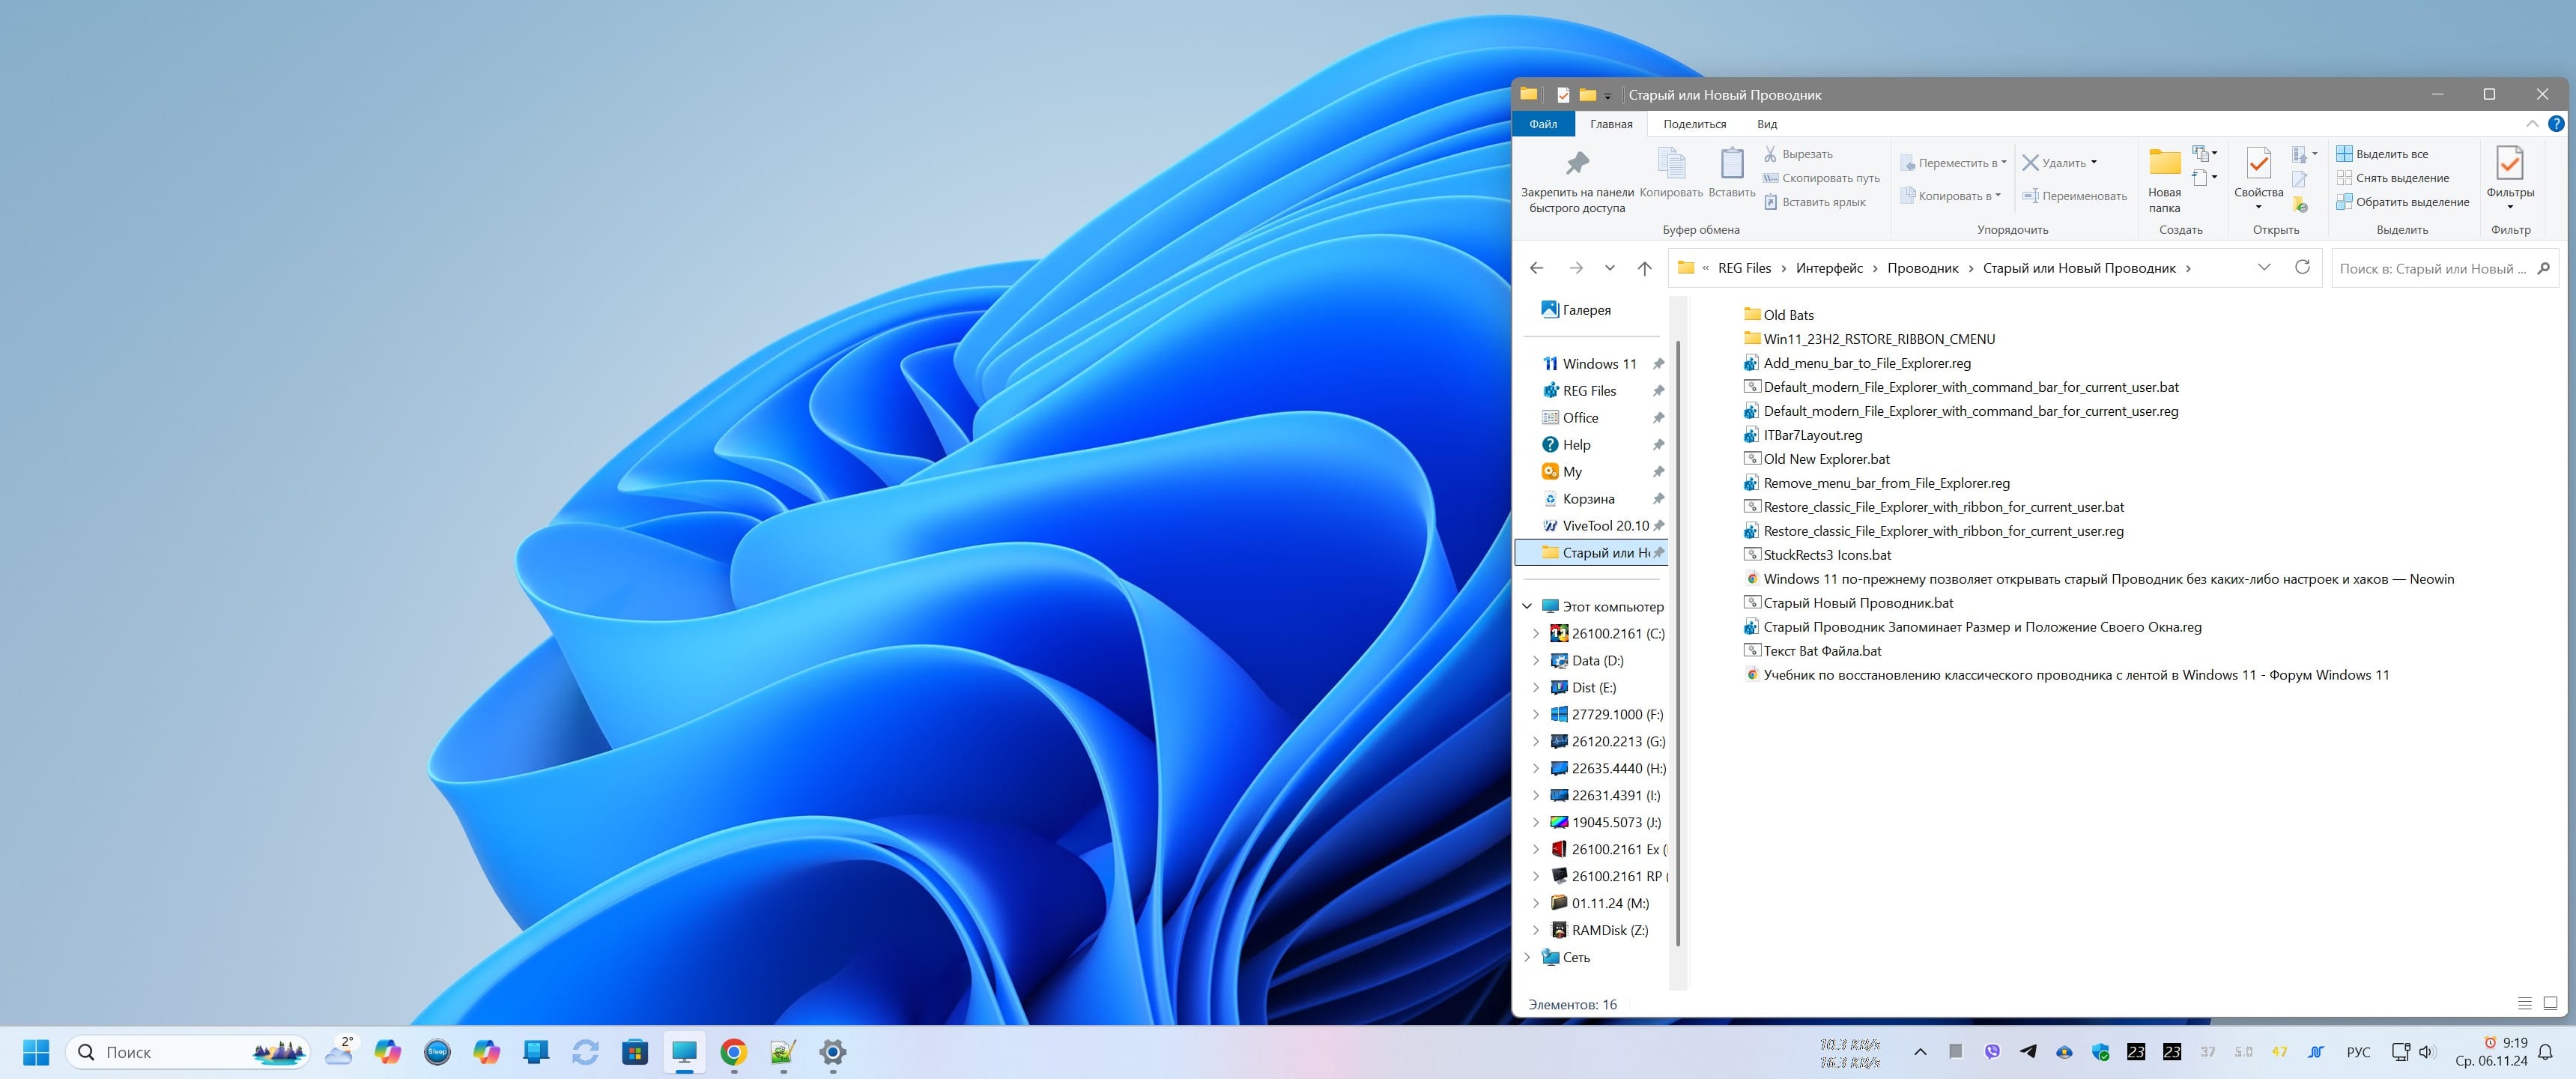Go up one folder level
2576x1079 pixels.
point(1644,268)
